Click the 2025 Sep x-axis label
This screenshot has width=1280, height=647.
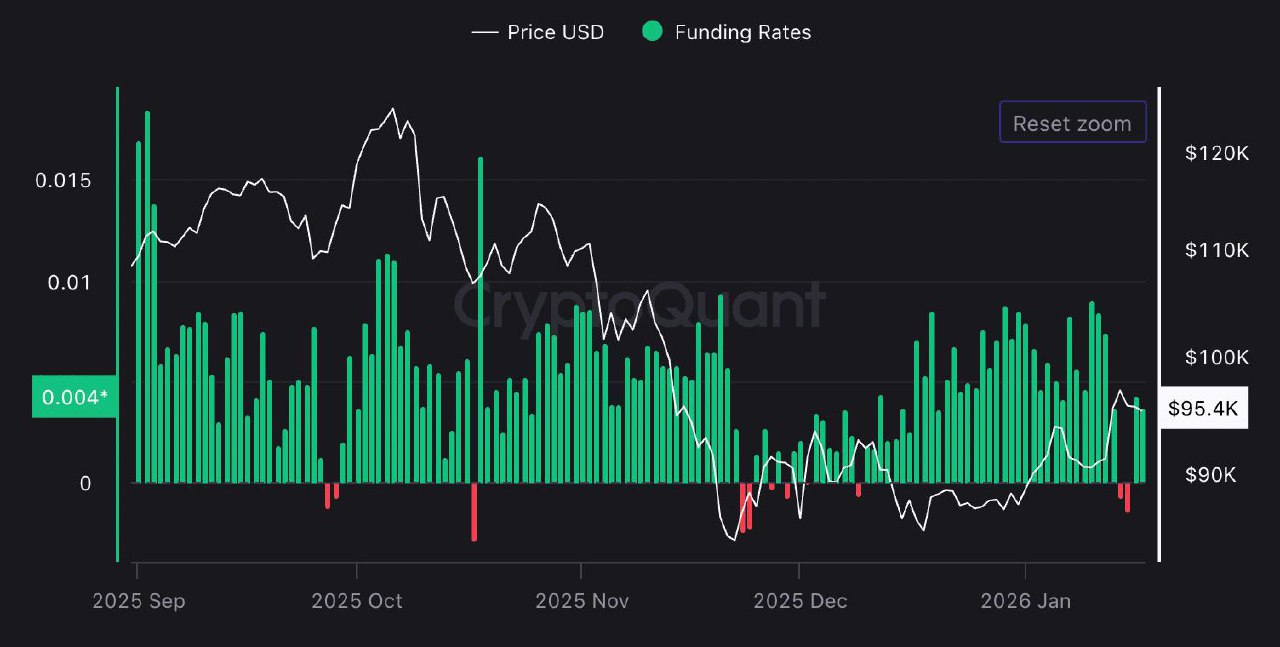[138, 601]
